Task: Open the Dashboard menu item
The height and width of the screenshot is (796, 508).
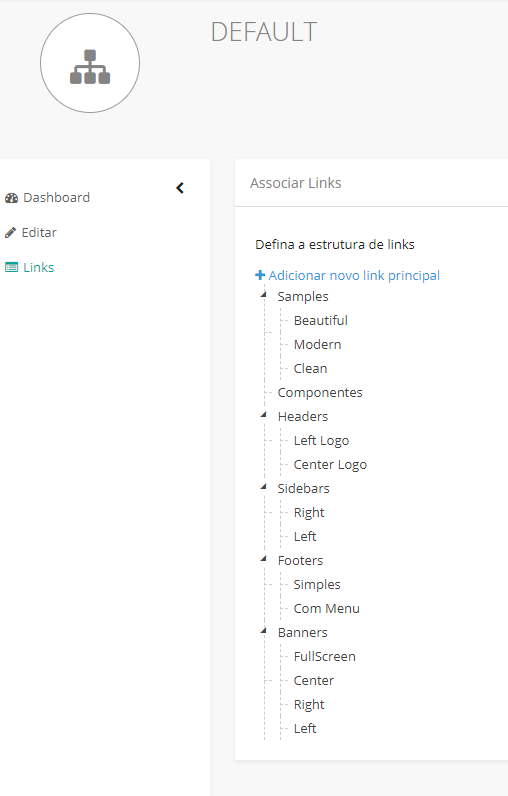Action: (x=56, y=197)
